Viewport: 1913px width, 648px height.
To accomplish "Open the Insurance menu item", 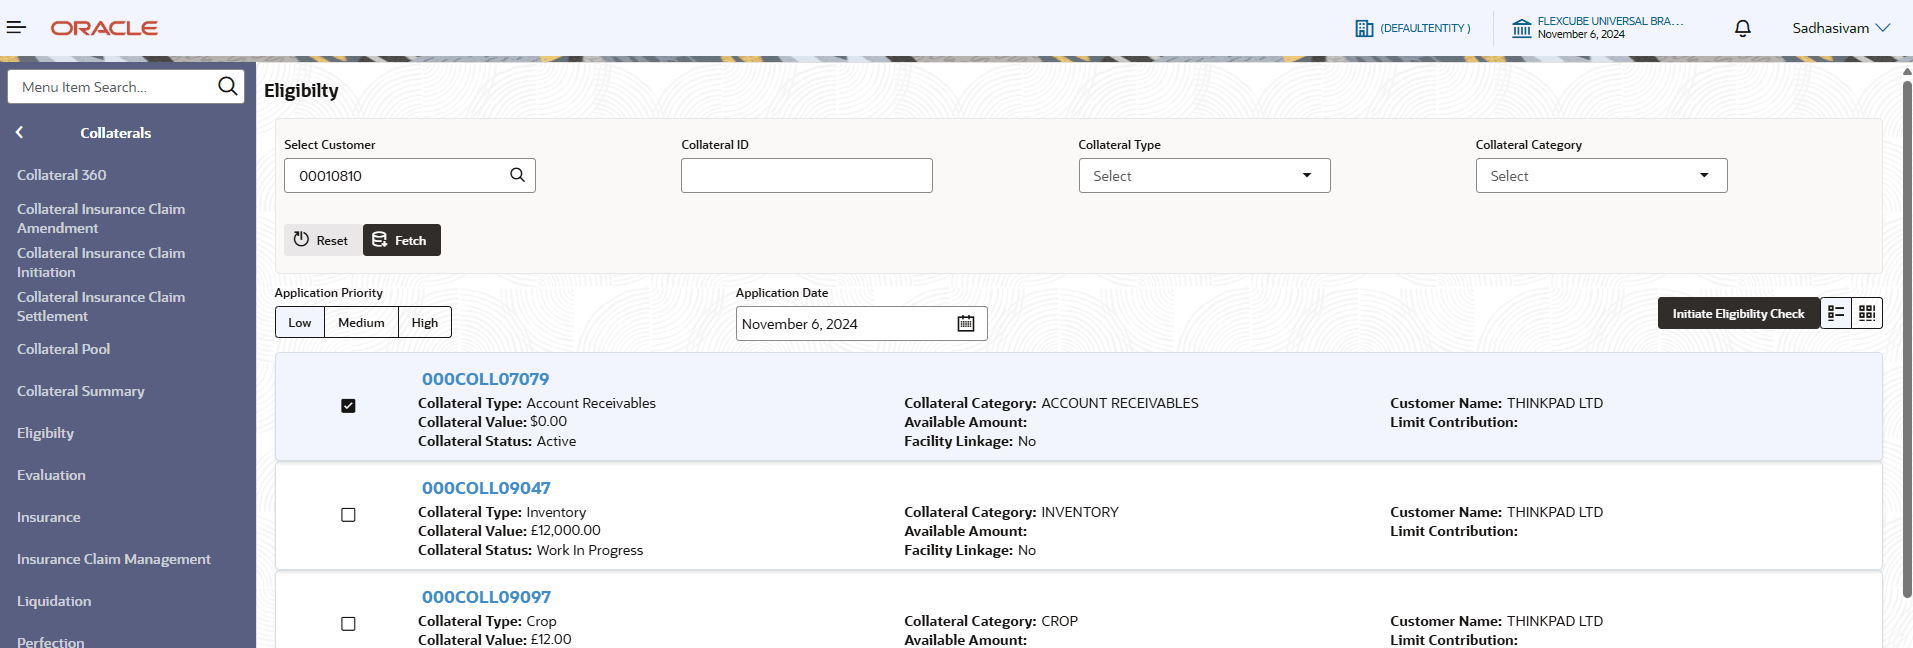I will [x=48, y=517].
